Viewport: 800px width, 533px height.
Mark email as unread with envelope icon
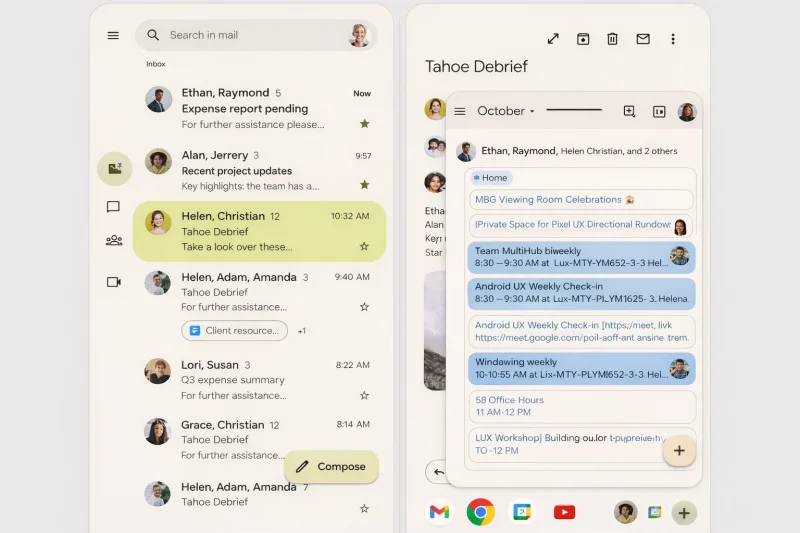[643, 39]
